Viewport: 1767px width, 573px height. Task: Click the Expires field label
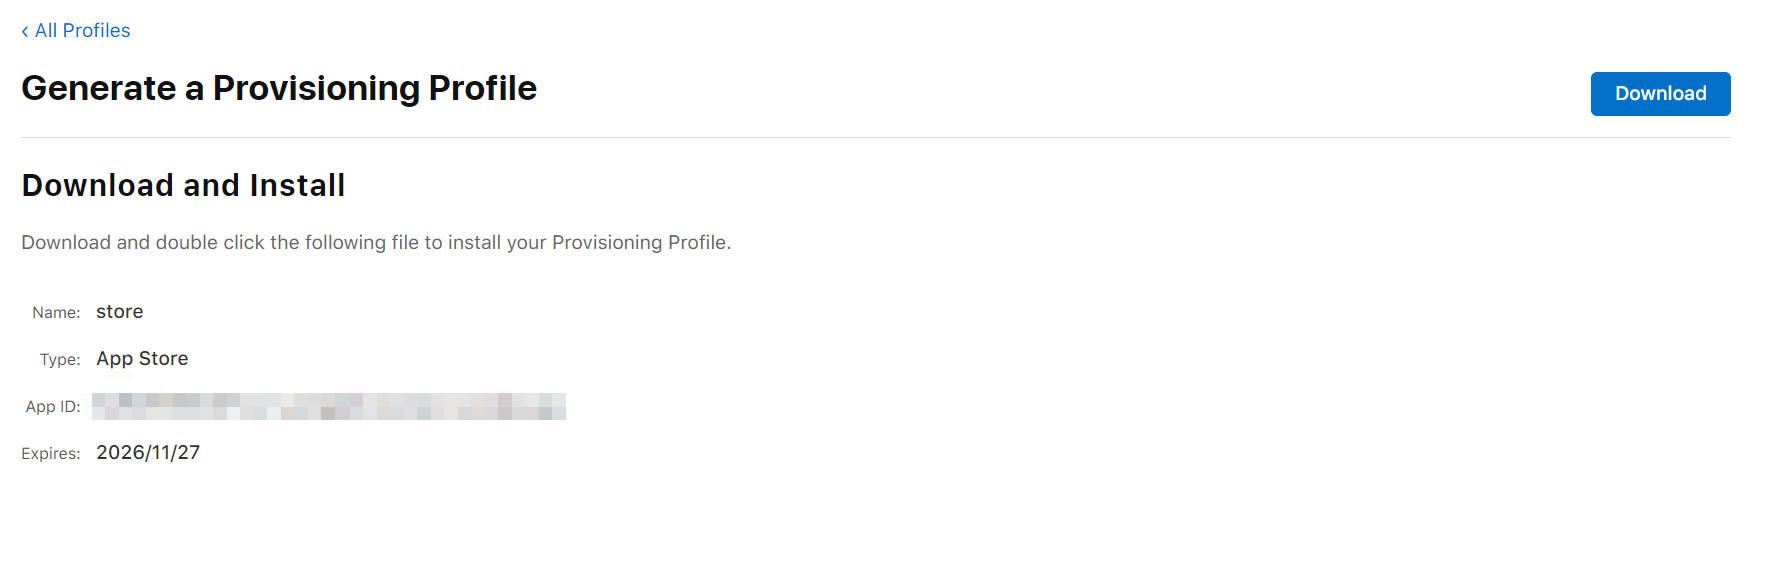[51, 454]
